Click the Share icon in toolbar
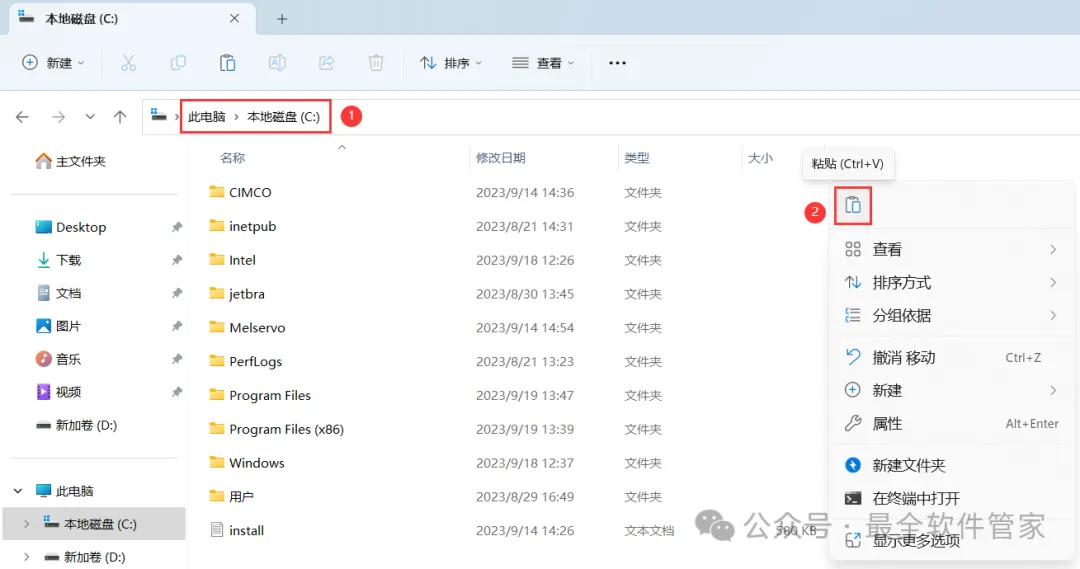 326,63
